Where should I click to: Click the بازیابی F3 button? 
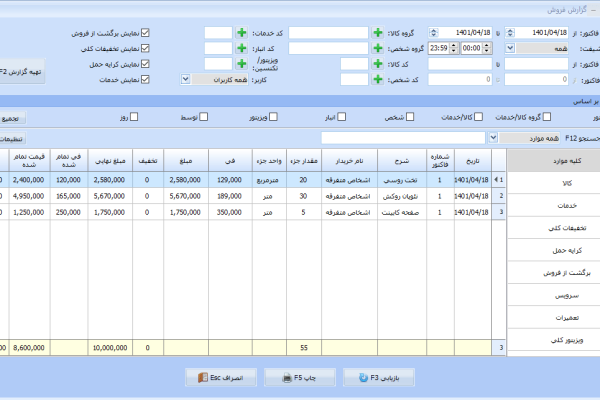[x=379, y=378]
